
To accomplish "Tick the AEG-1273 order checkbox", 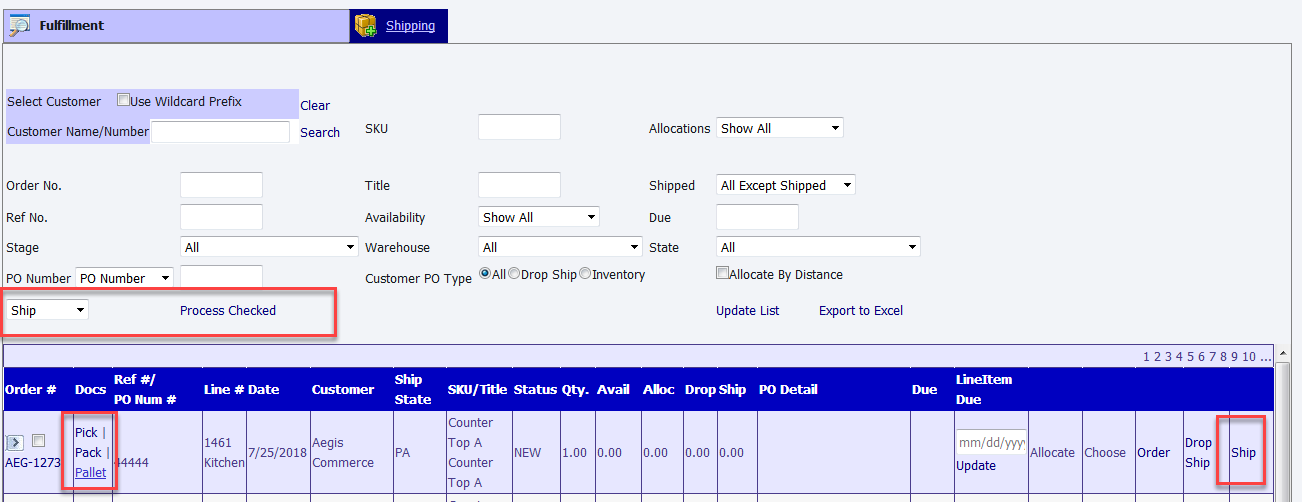I will point(38,441).
